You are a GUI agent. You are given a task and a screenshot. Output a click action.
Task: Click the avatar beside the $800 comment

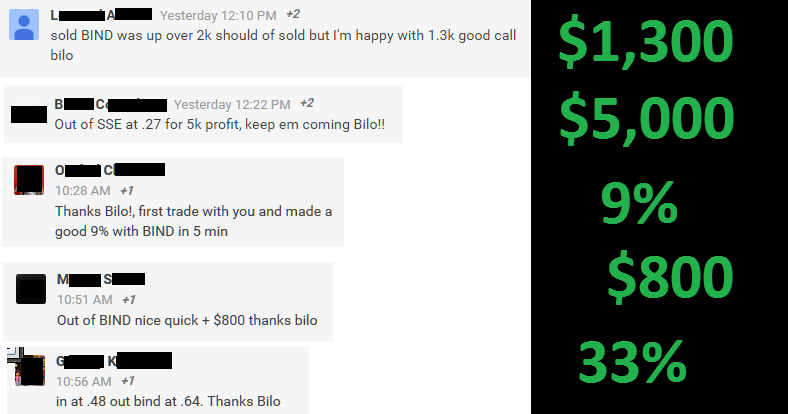coord(31,289)
